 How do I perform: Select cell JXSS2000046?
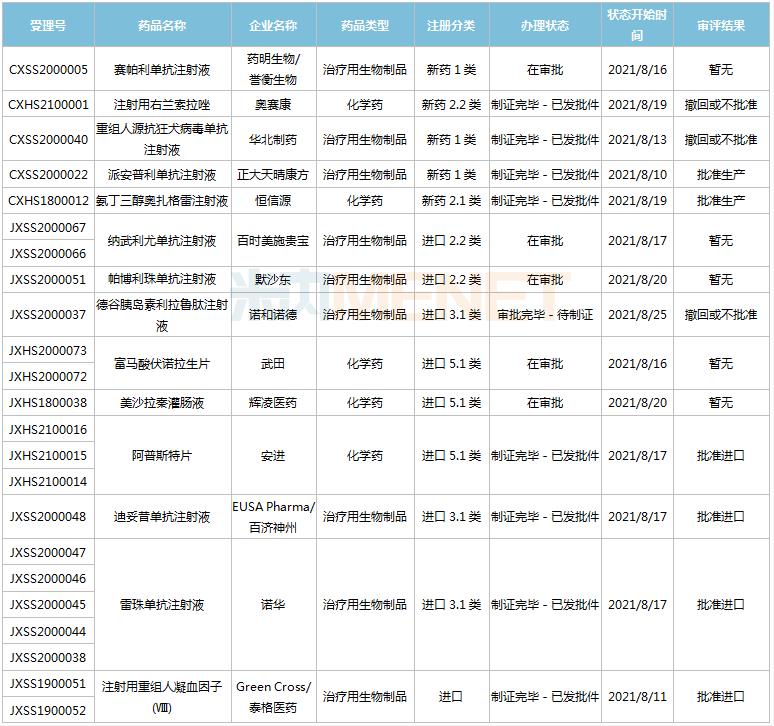pos(48,578)
